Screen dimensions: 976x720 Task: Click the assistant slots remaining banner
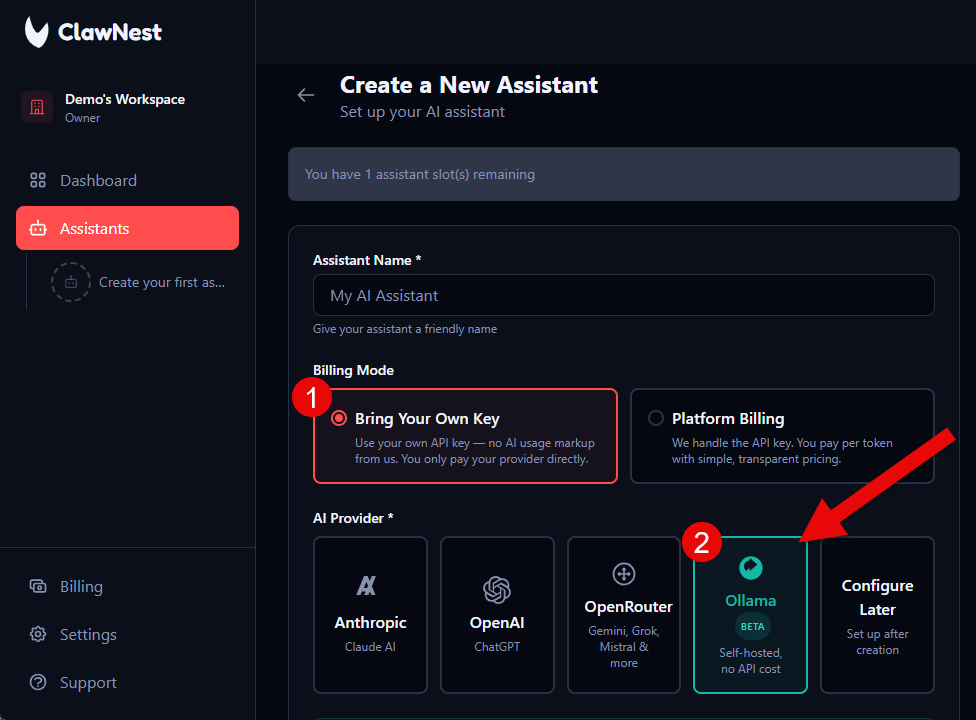623,173
